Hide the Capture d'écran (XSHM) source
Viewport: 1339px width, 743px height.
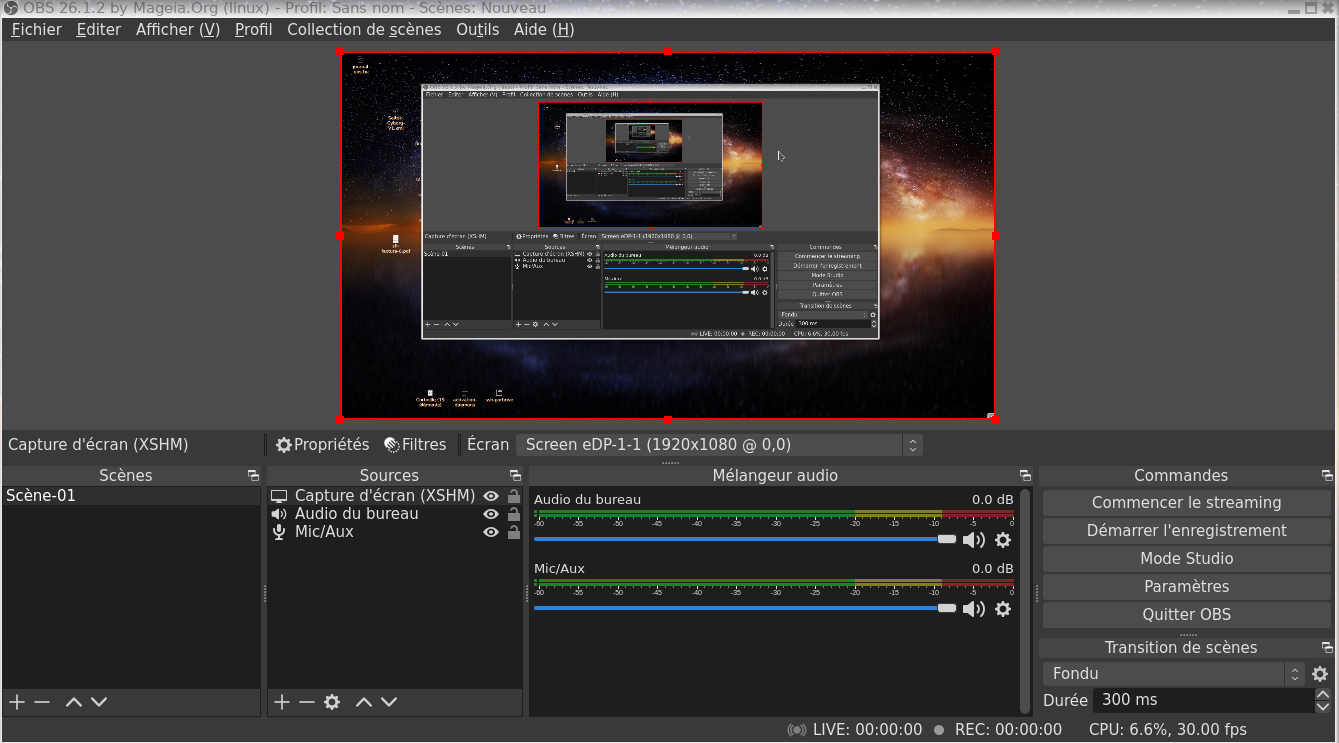pyautogui.click(x=491, y=496)
